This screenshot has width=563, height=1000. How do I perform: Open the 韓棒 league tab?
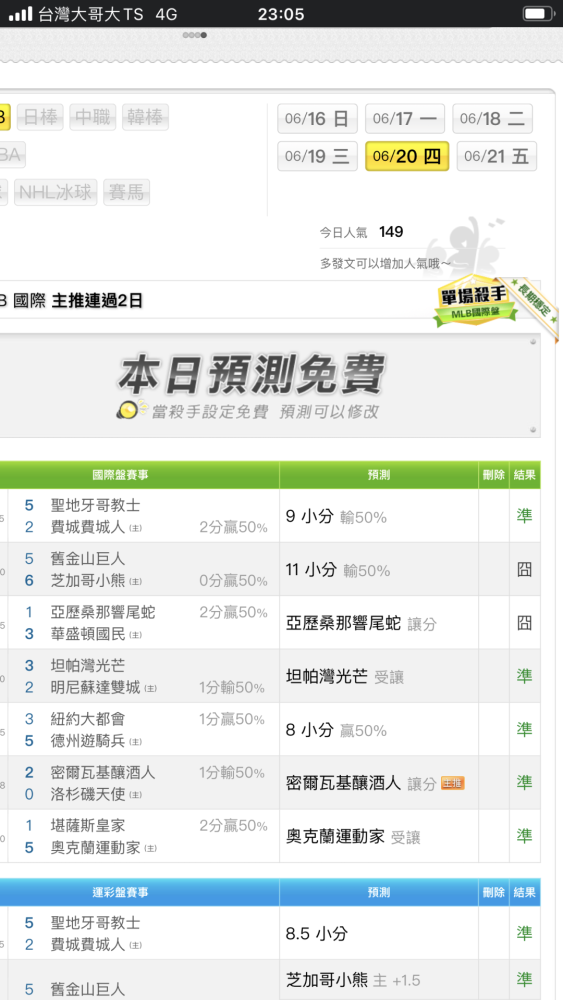tap(145, 117)
